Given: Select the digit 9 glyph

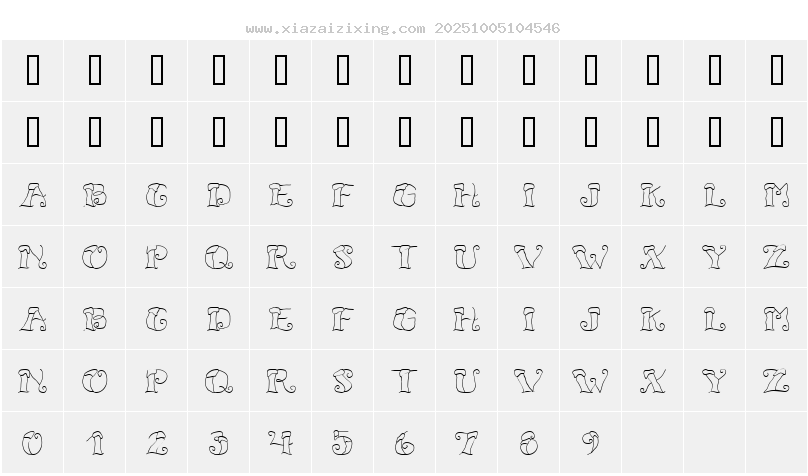Looking at the screenshot, I should 591,442.
